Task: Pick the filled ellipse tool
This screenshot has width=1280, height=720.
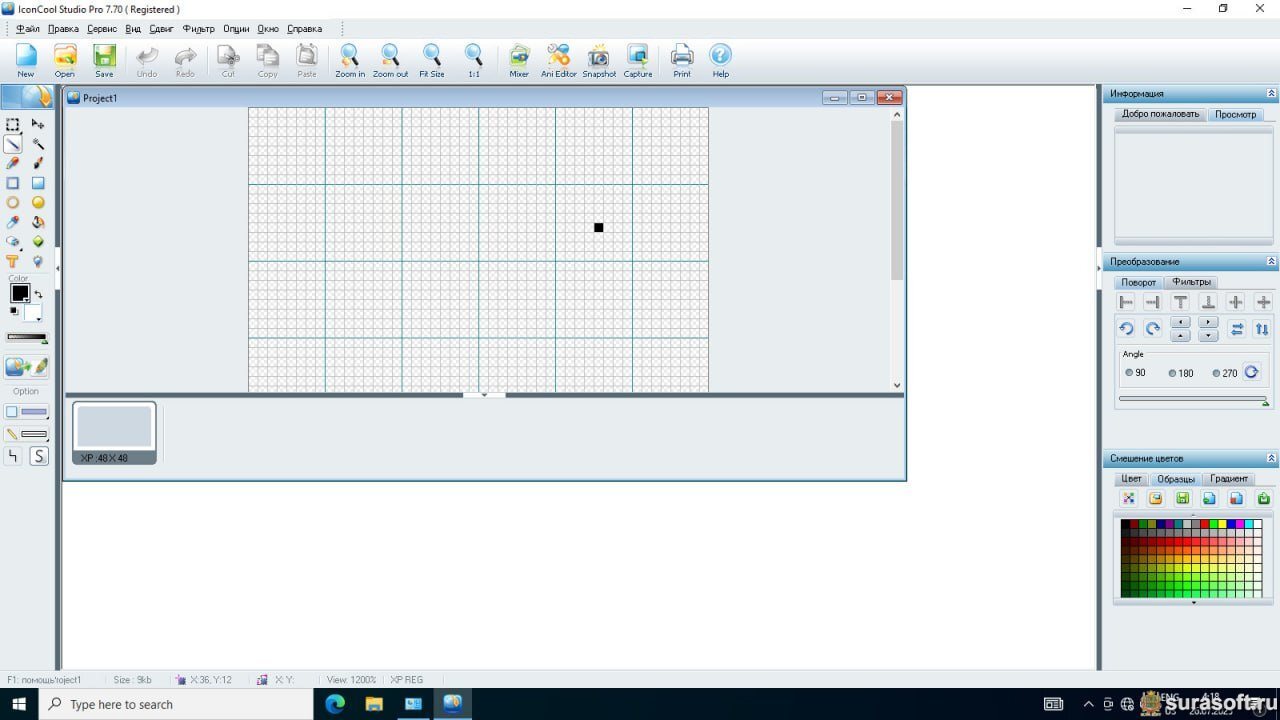Action: click(x=38, y=202)
